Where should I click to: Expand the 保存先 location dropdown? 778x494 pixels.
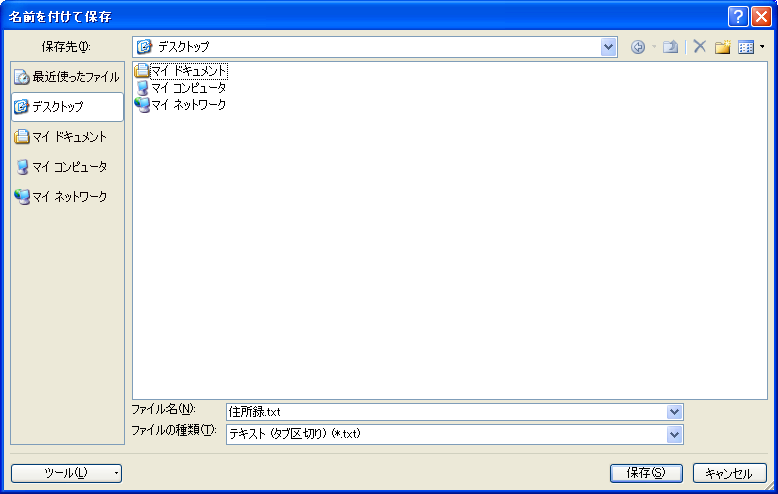609,47
